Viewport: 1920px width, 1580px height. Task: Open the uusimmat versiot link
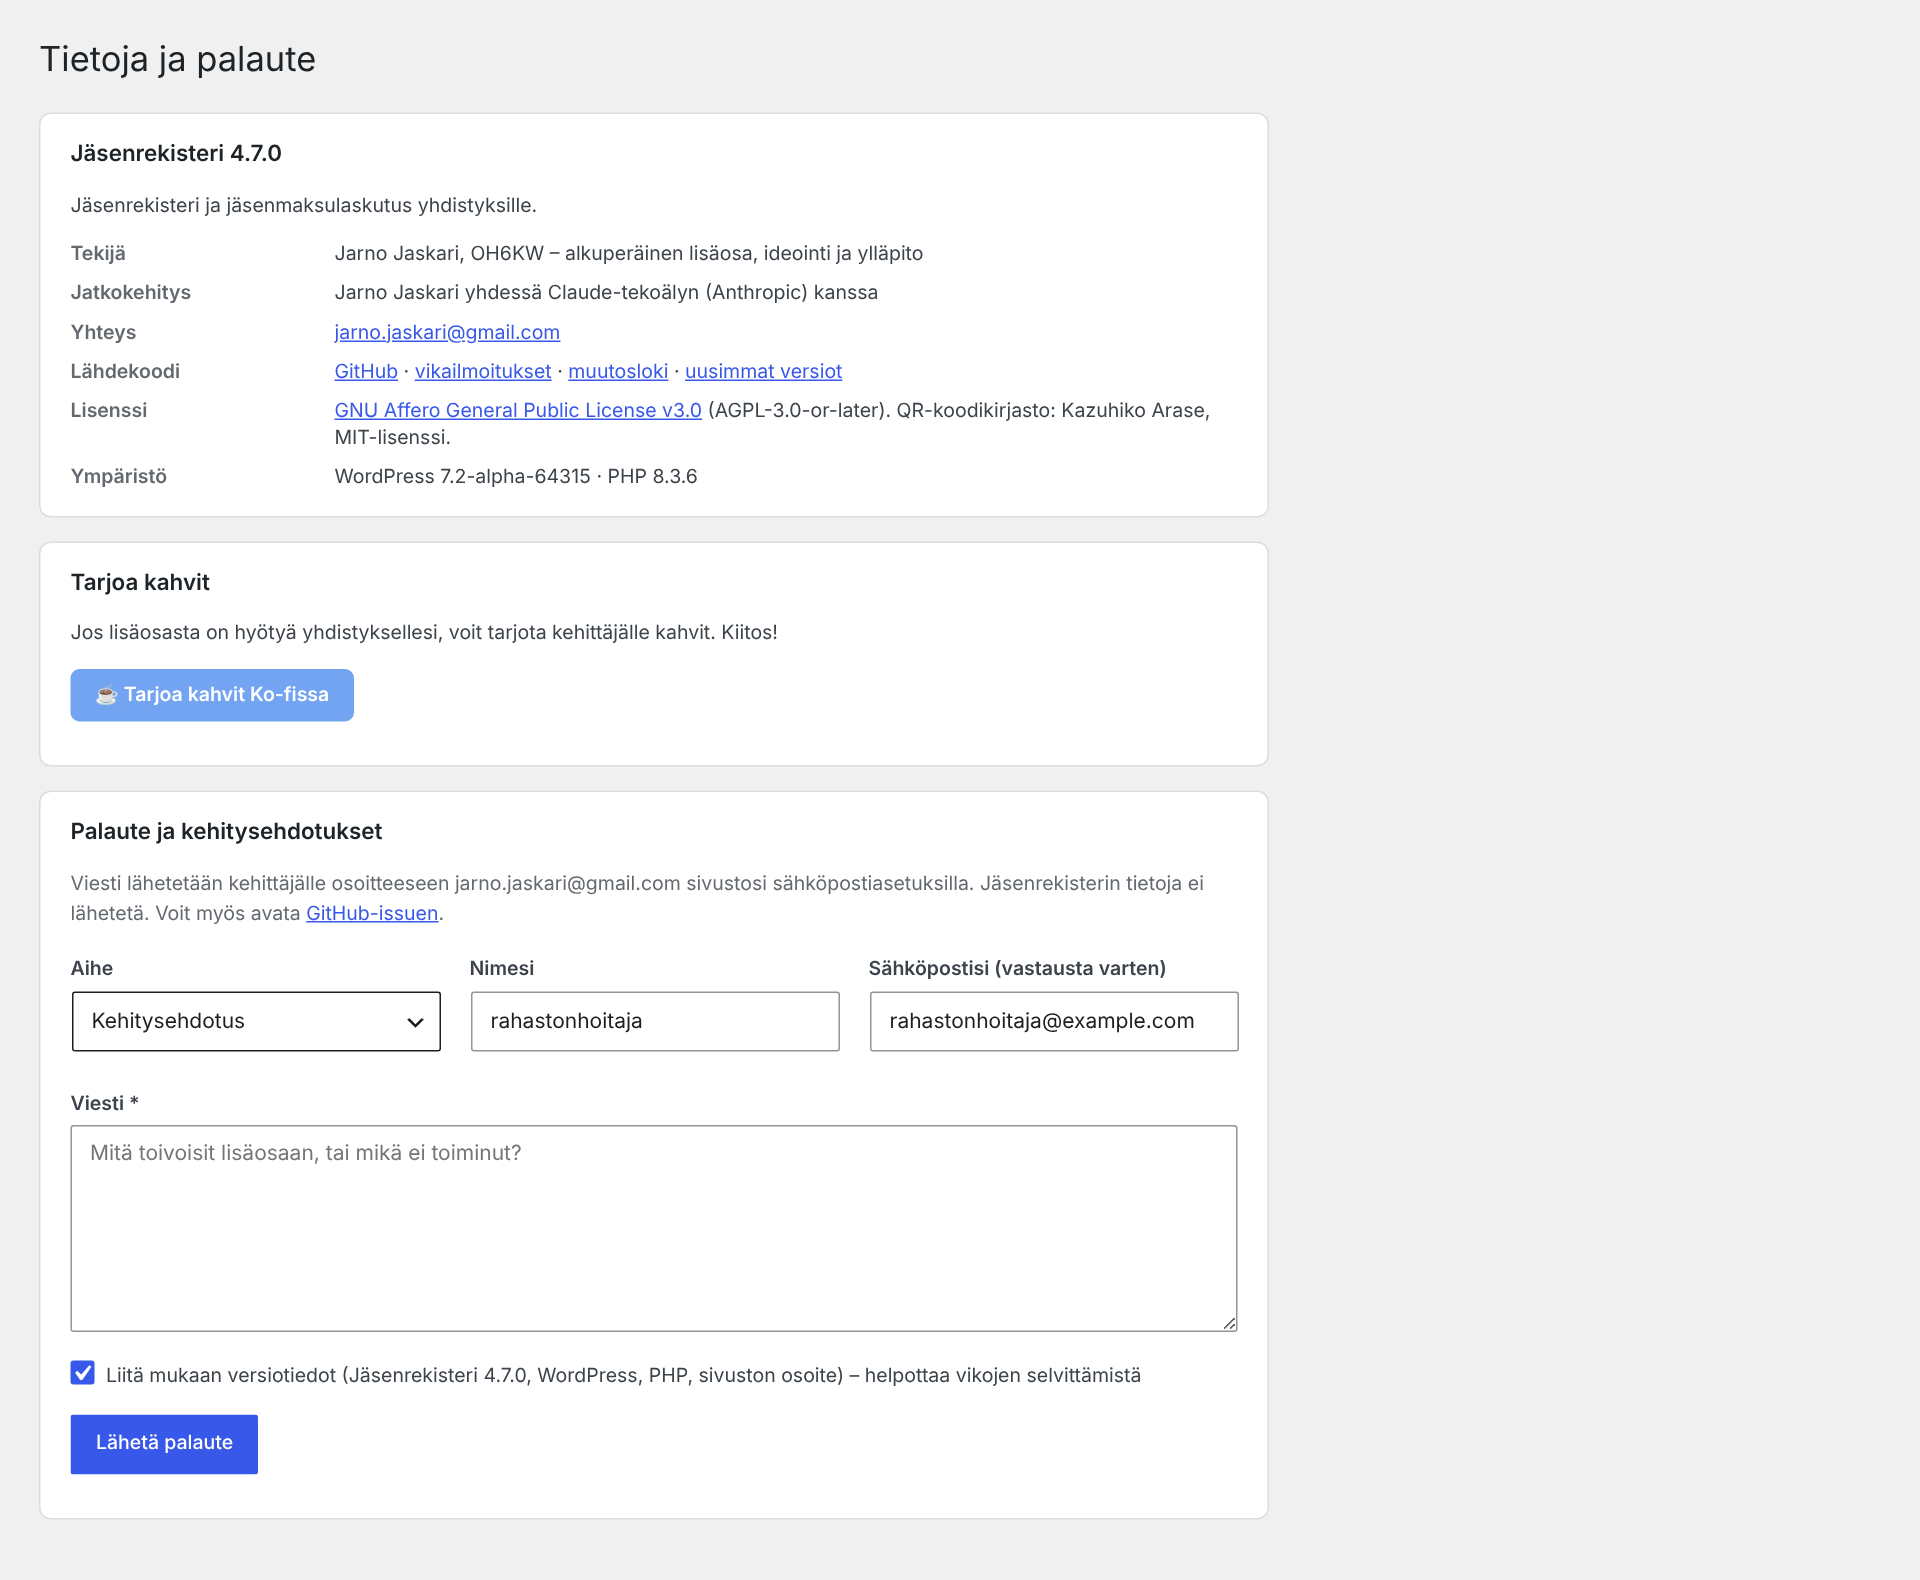[763, 371]
